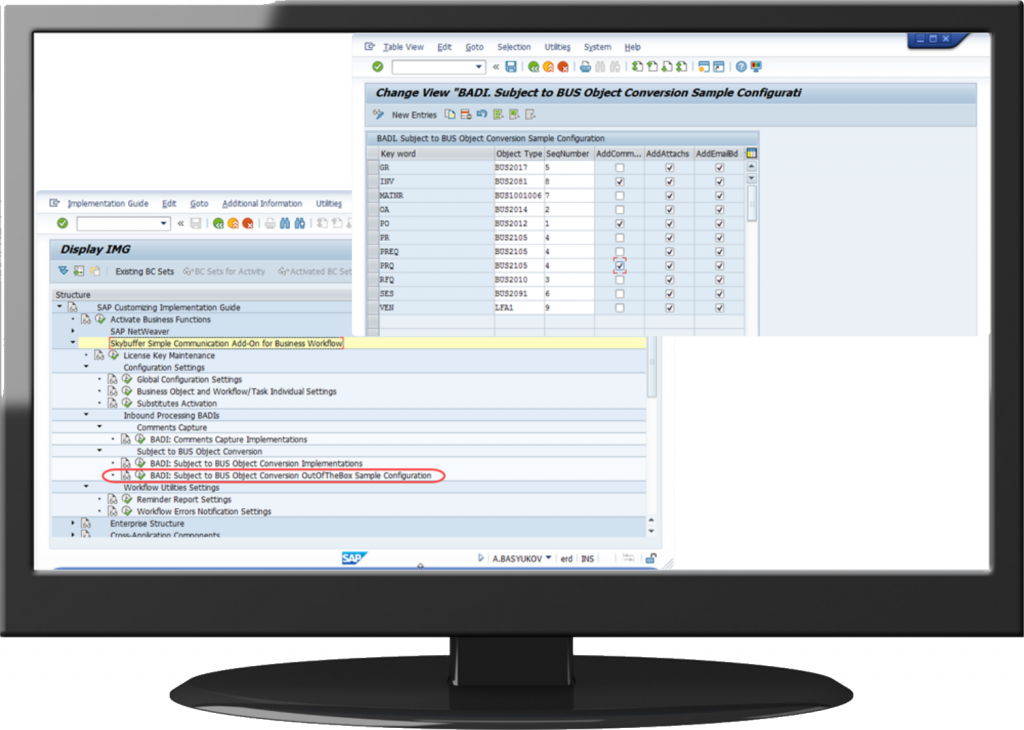Image resolution: width=1024 pixels, height=730 pixels.
Task: Uncheck AddComm checkbox for PO row
Action: coord(620,224)
